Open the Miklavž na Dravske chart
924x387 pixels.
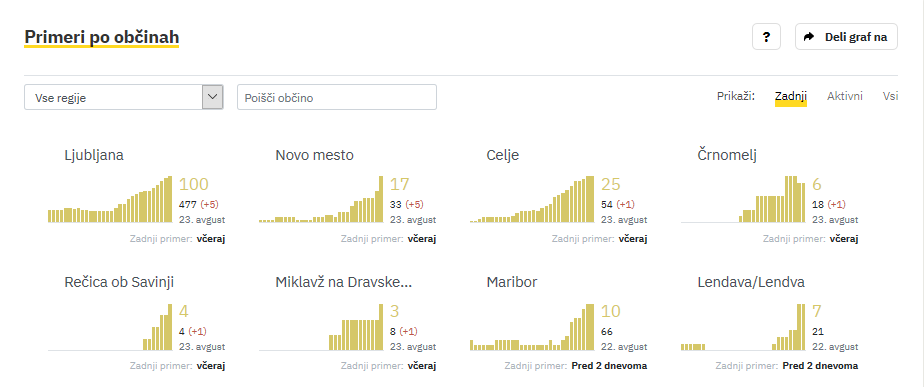click(x=321, y=327)
